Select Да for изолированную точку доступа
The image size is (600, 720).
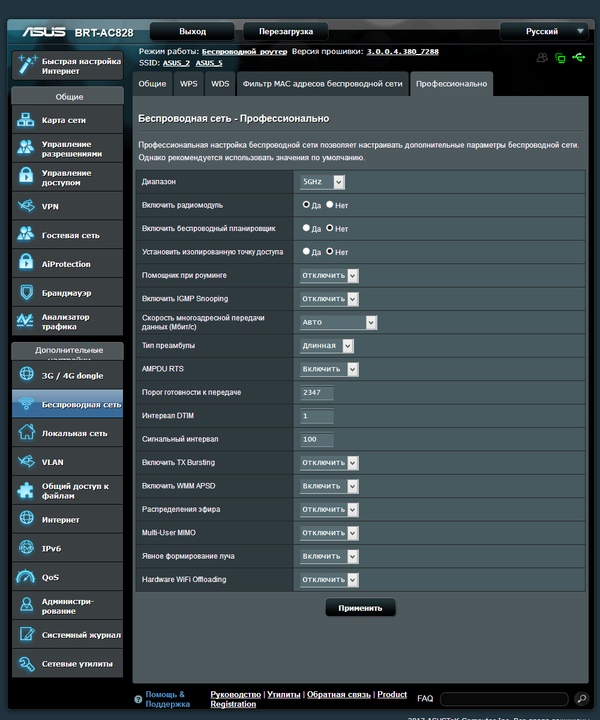pos(306,252)
